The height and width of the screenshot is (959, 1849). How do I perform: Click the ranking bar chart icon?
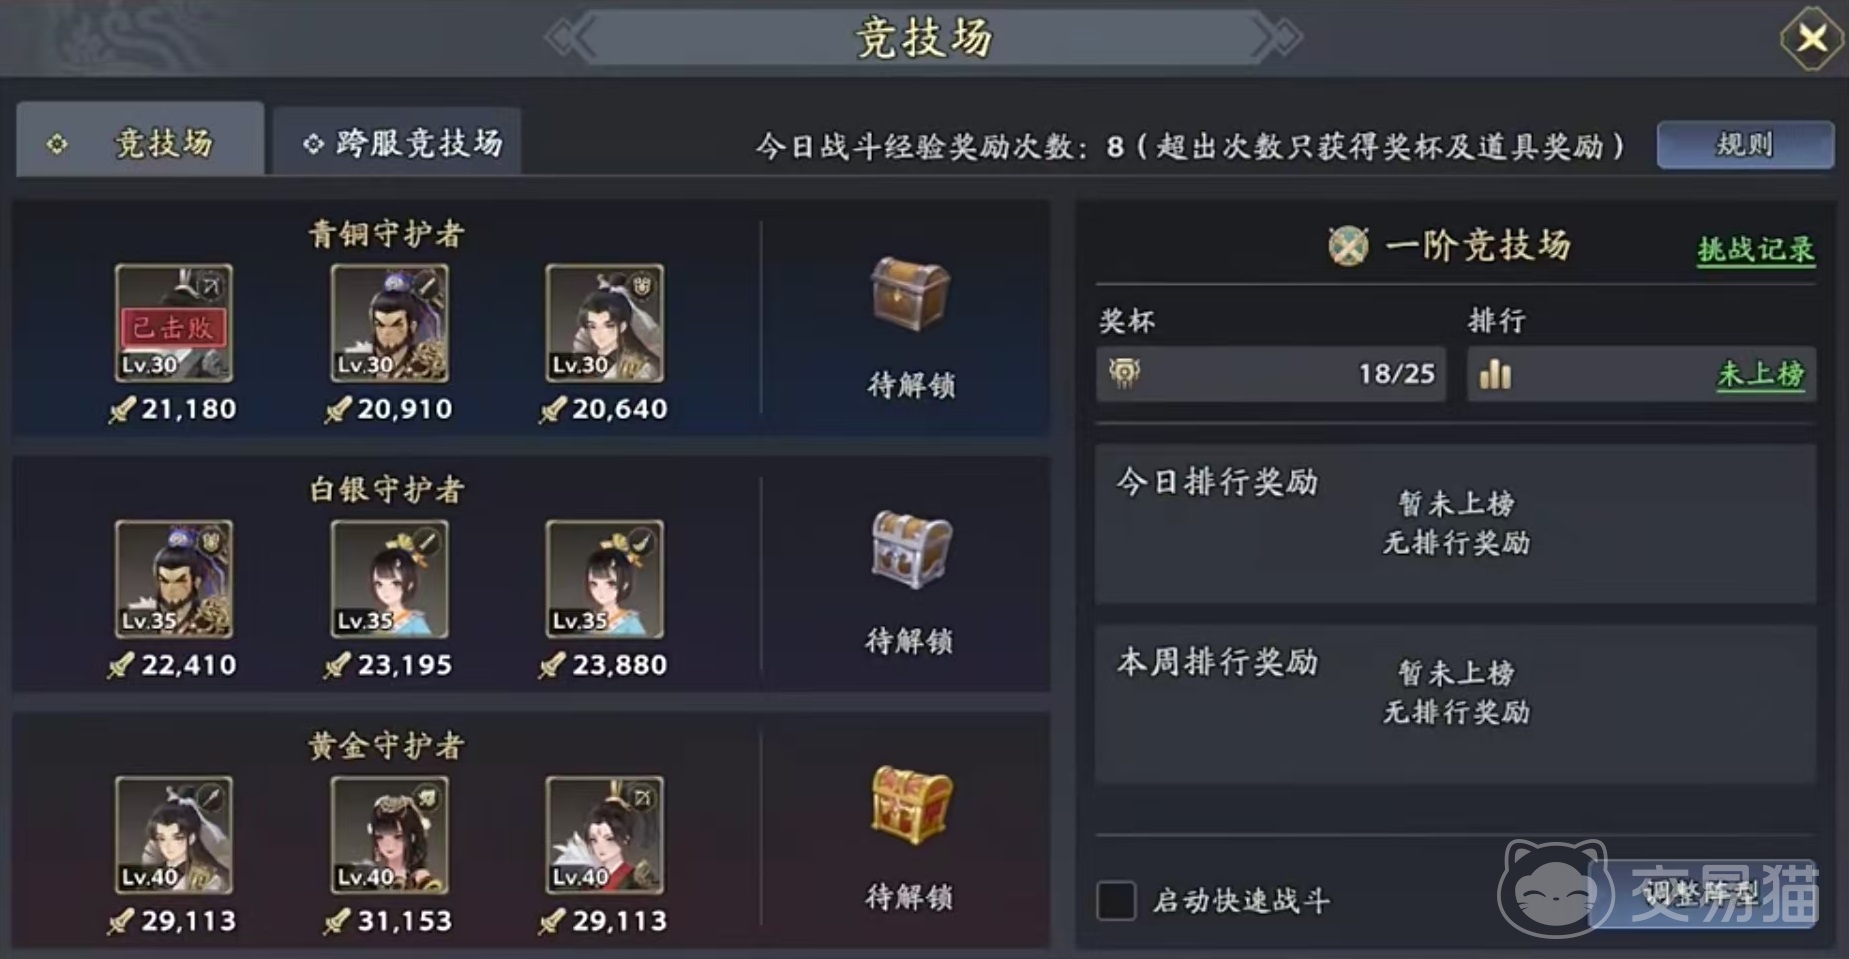(1495, 374)
